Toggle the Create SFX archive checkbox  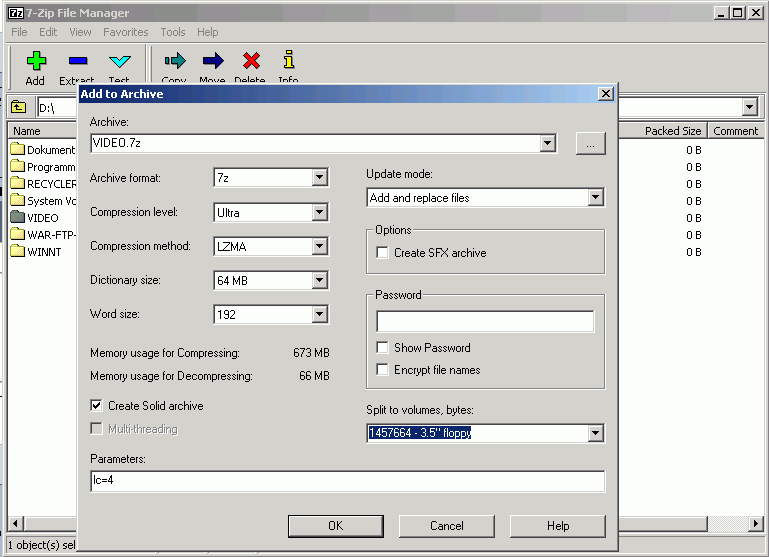[382, 253]
